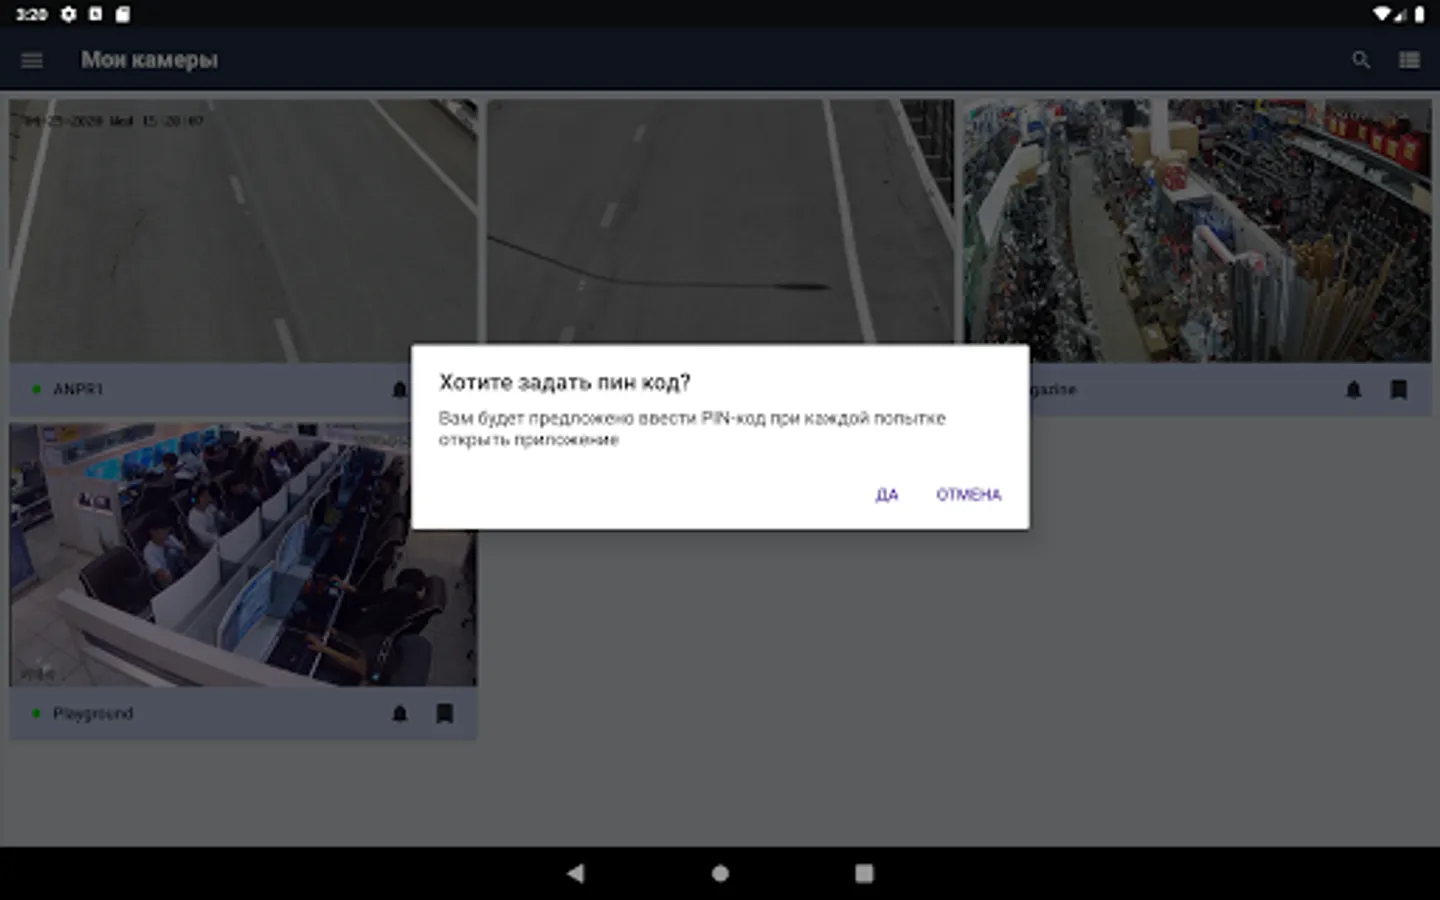
Task: Tap the Android back button
Action: (x=575, y=873)
